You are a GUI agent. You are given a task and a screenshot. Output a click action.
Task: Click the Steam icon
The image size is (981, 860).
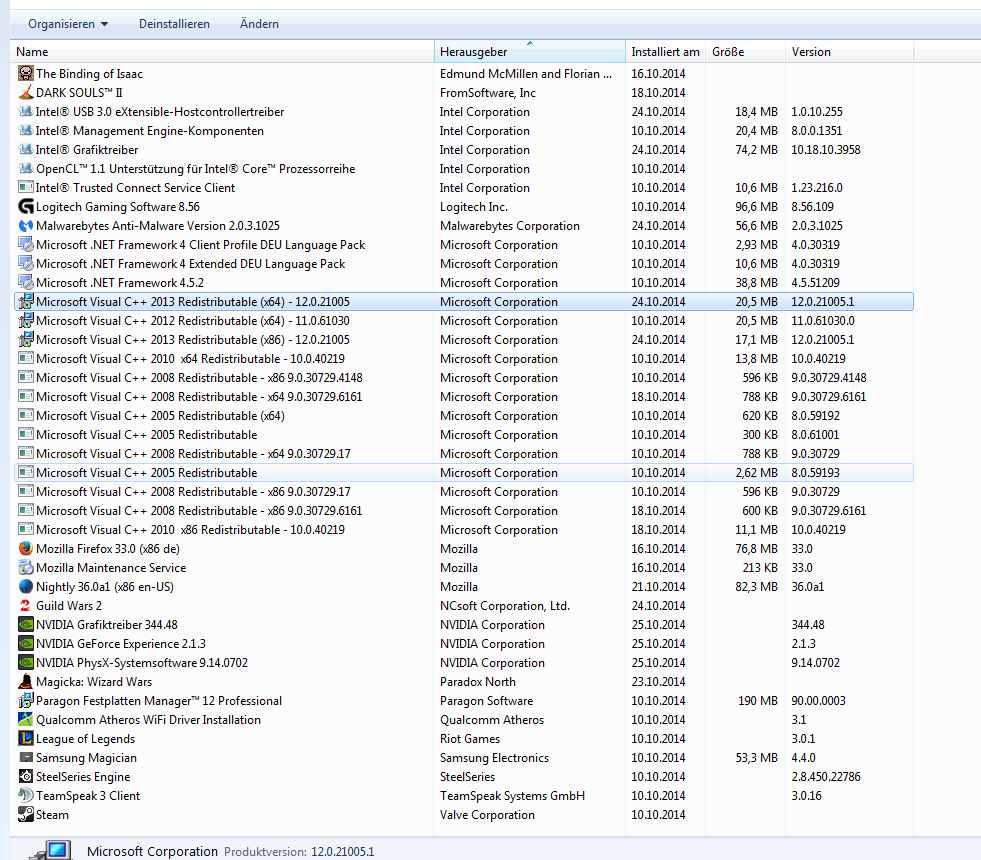(26, 814)
